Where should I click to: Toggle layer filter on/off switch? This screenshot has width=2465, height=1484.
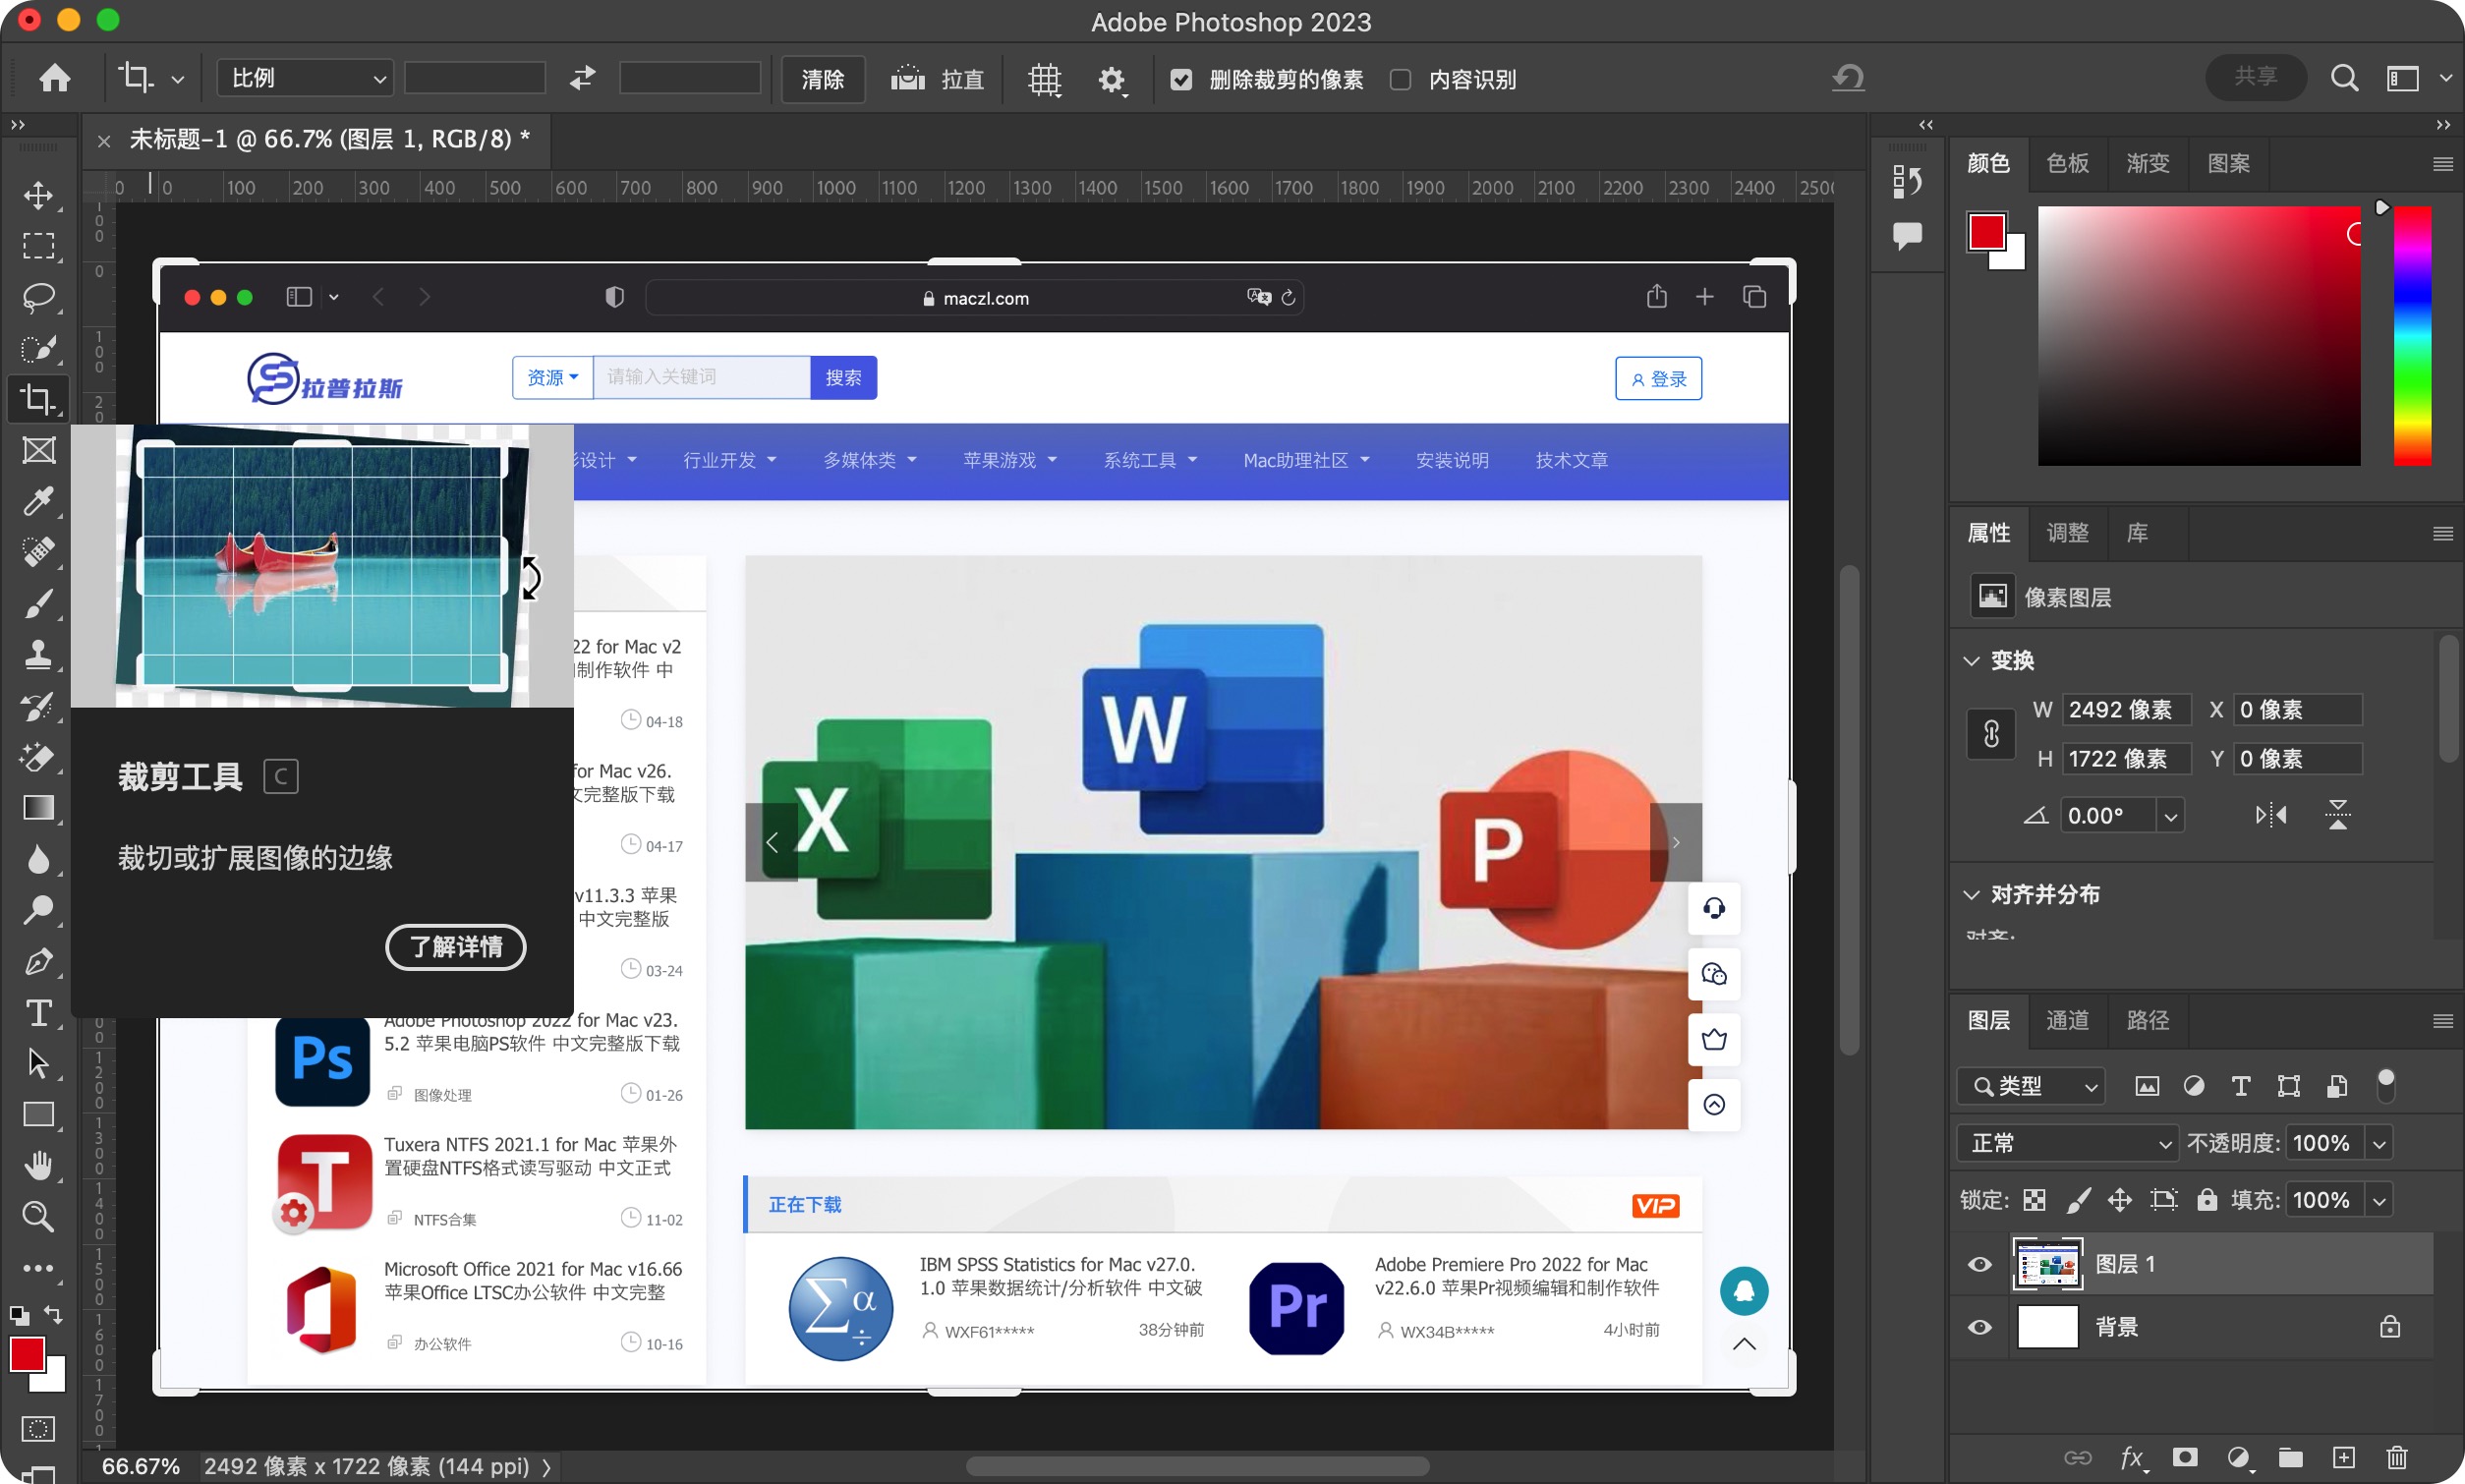(x=2385, y=1085)
